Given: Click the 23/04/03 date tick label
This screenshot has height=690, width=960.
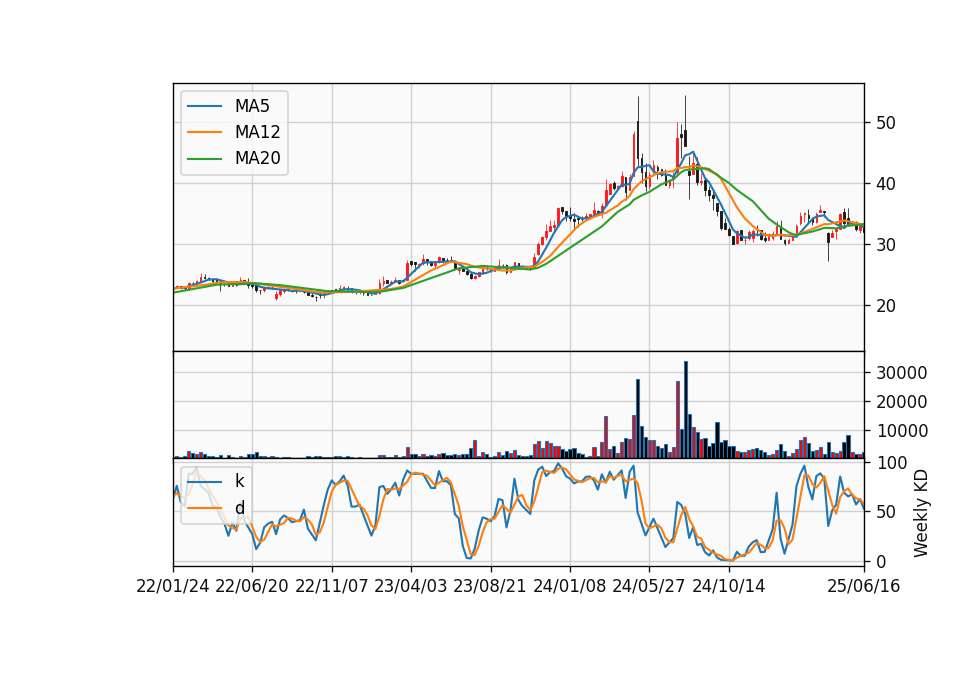Looking at the screenshot, I should tap(410, 586).
